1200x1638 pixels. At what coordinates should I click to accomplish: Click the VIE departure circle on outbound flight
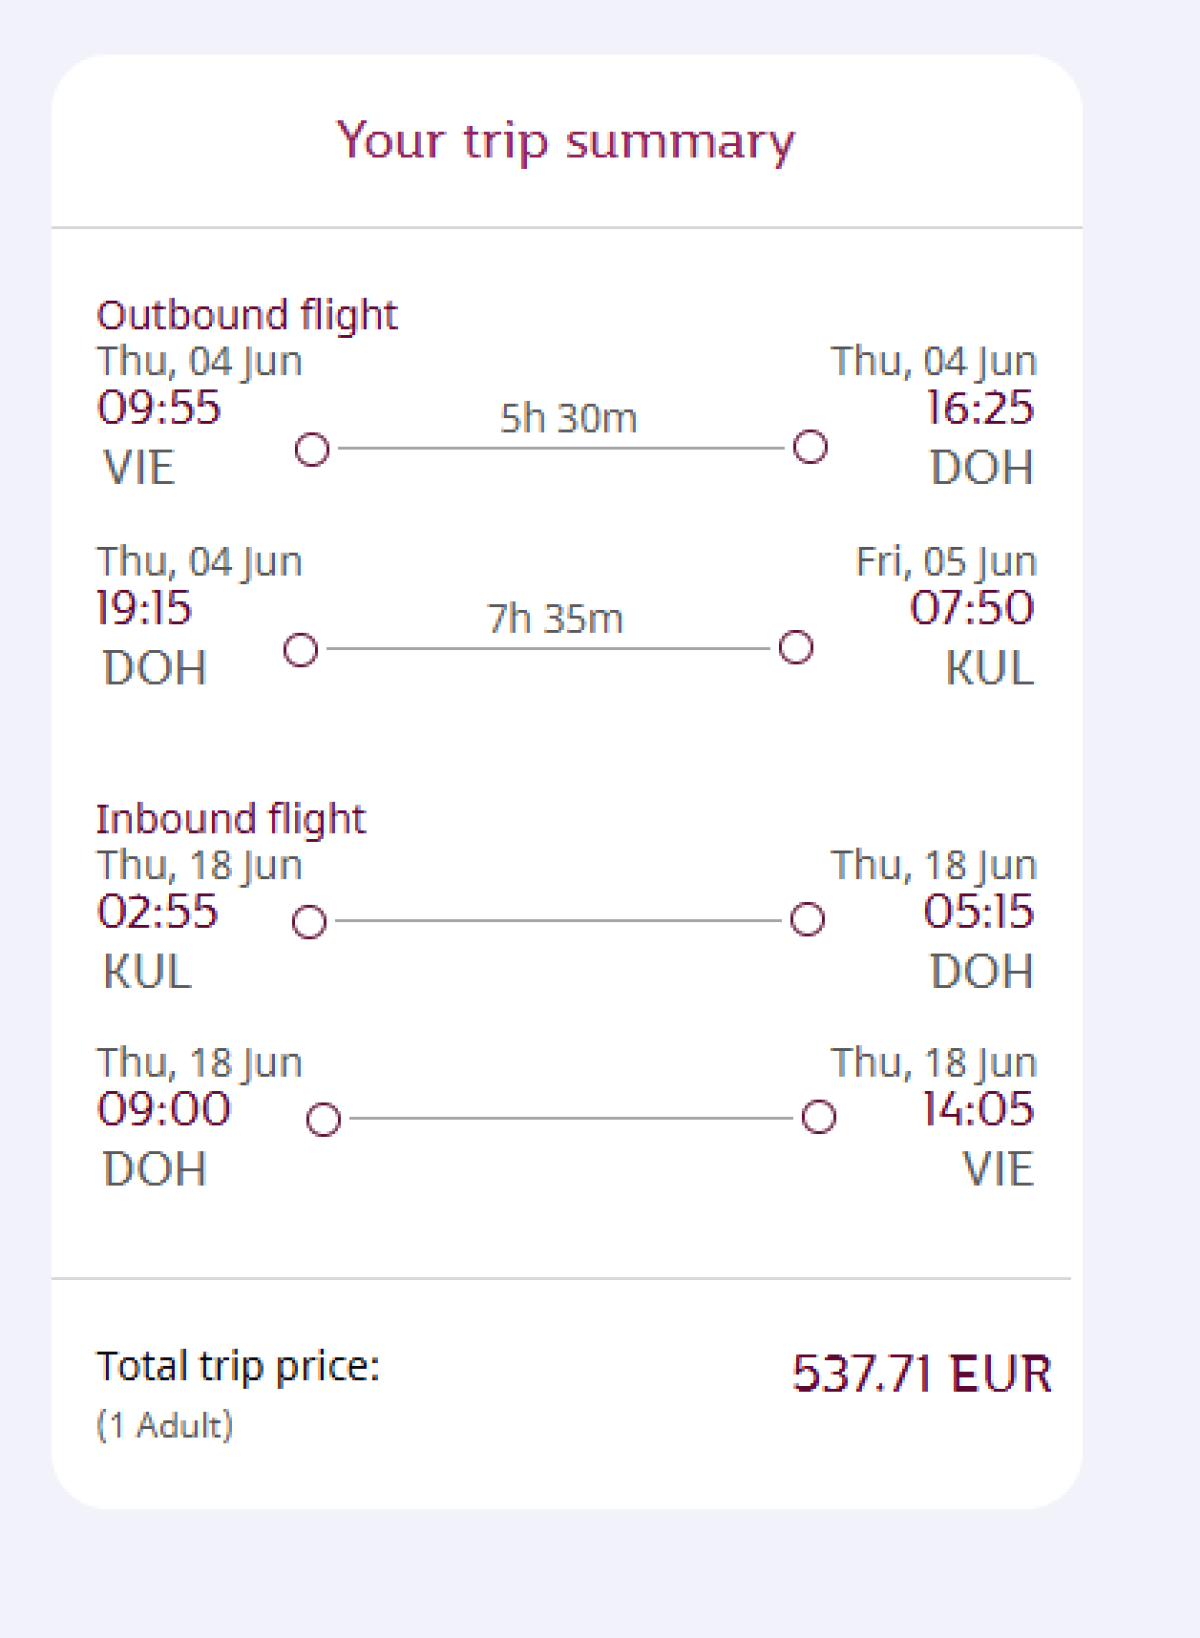point(312,449)
